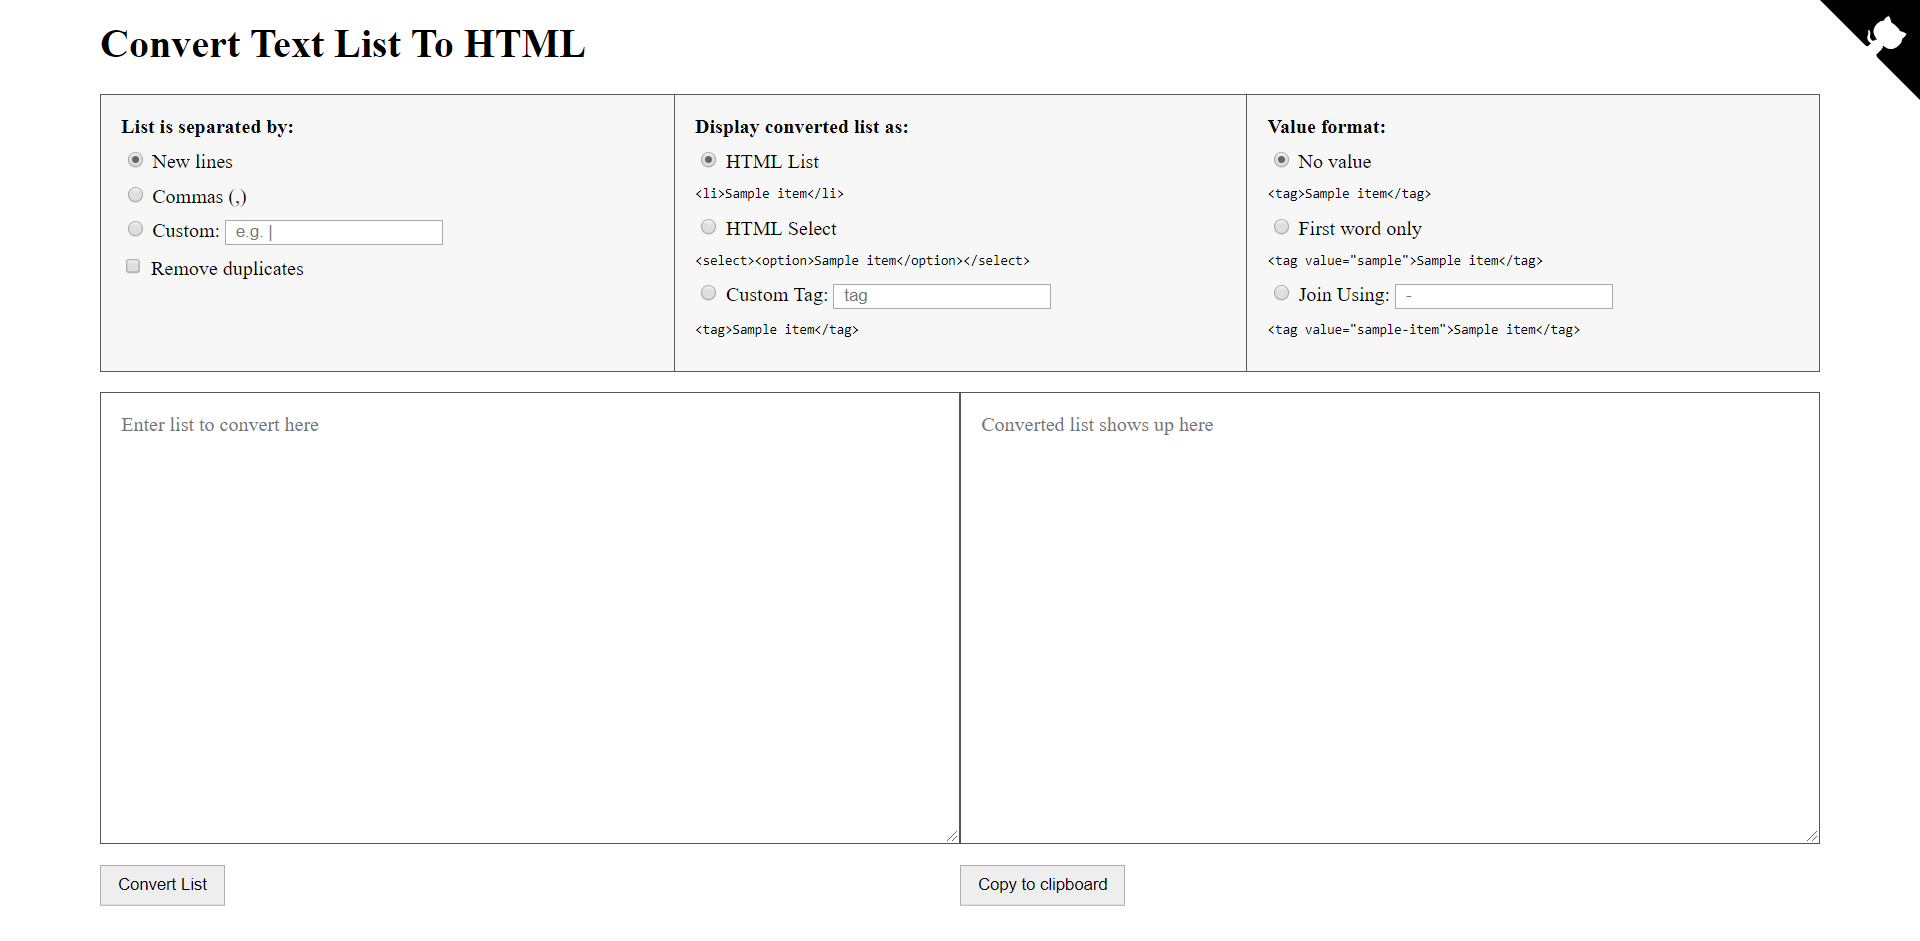Select the Commas (,) separator option
Viewport: 1920px width, 941px height.
(x=135, y=194)
